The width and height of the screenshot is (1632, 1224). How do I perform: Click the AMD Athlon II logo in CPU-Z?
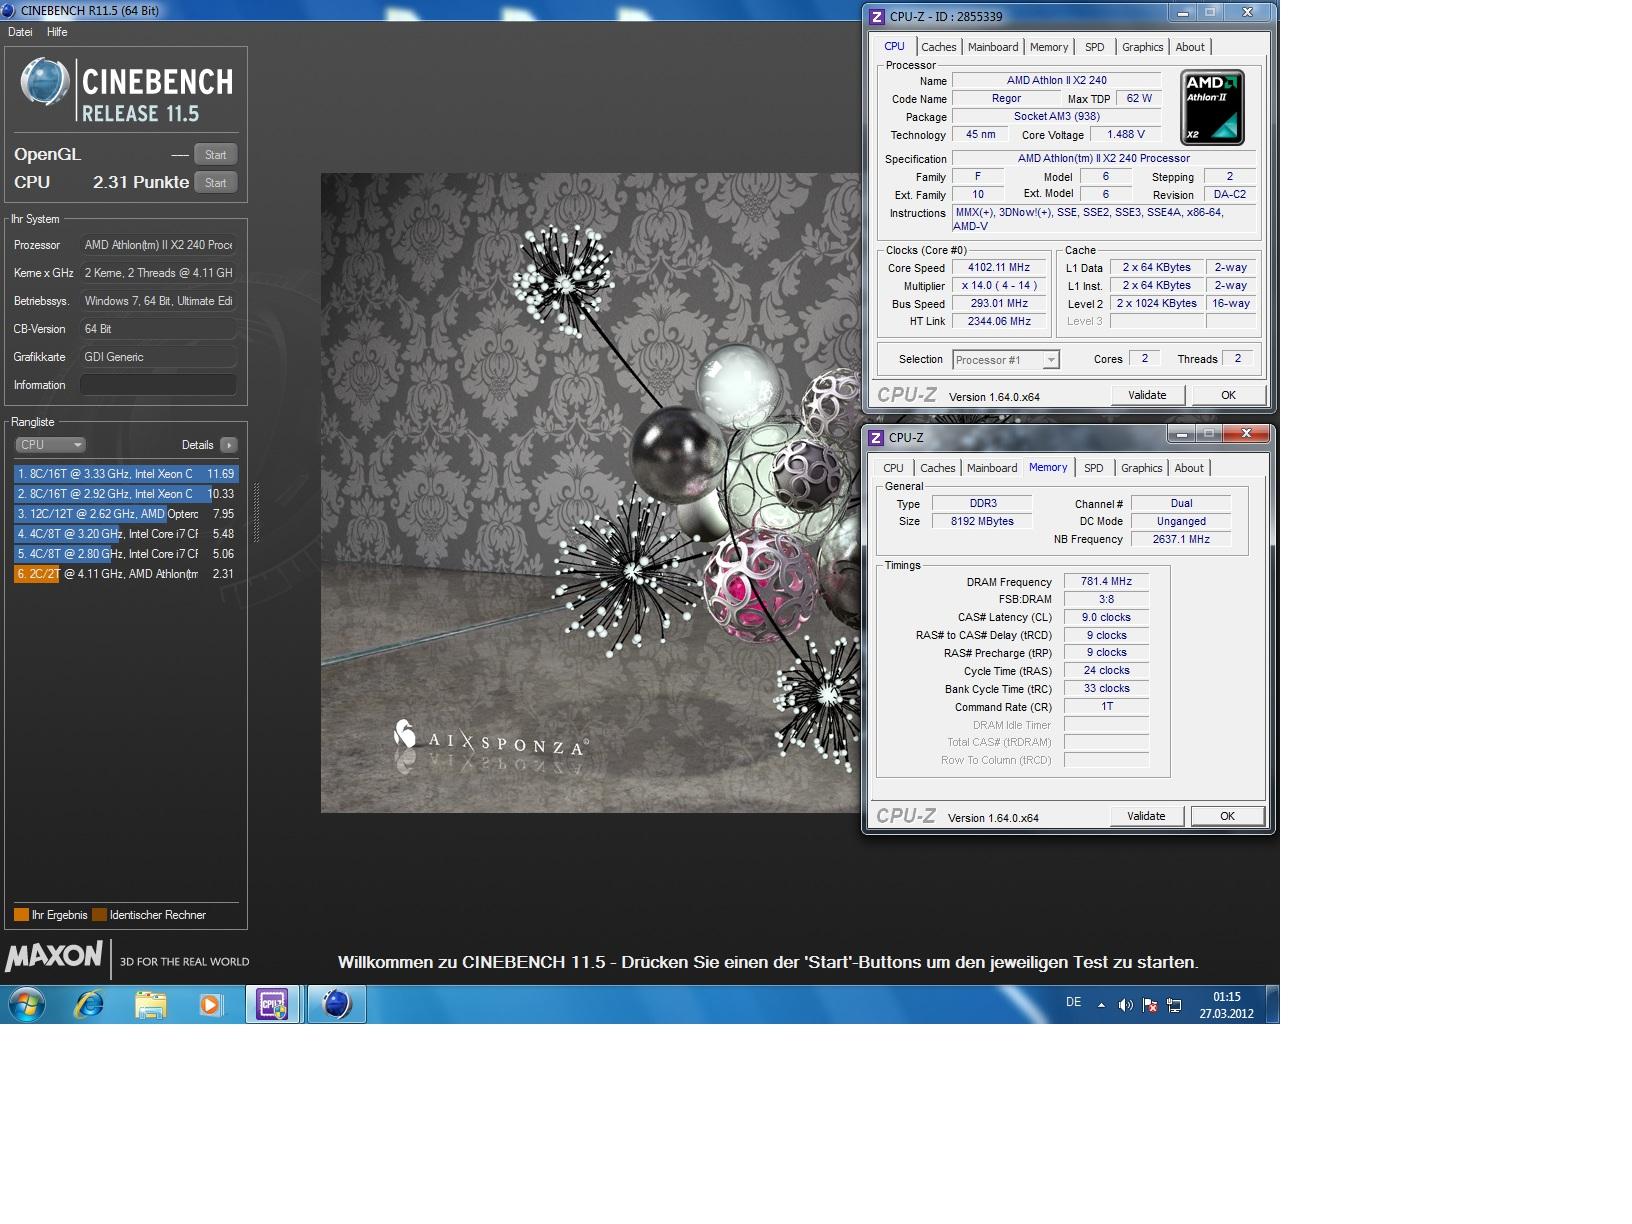point(1212,107)
